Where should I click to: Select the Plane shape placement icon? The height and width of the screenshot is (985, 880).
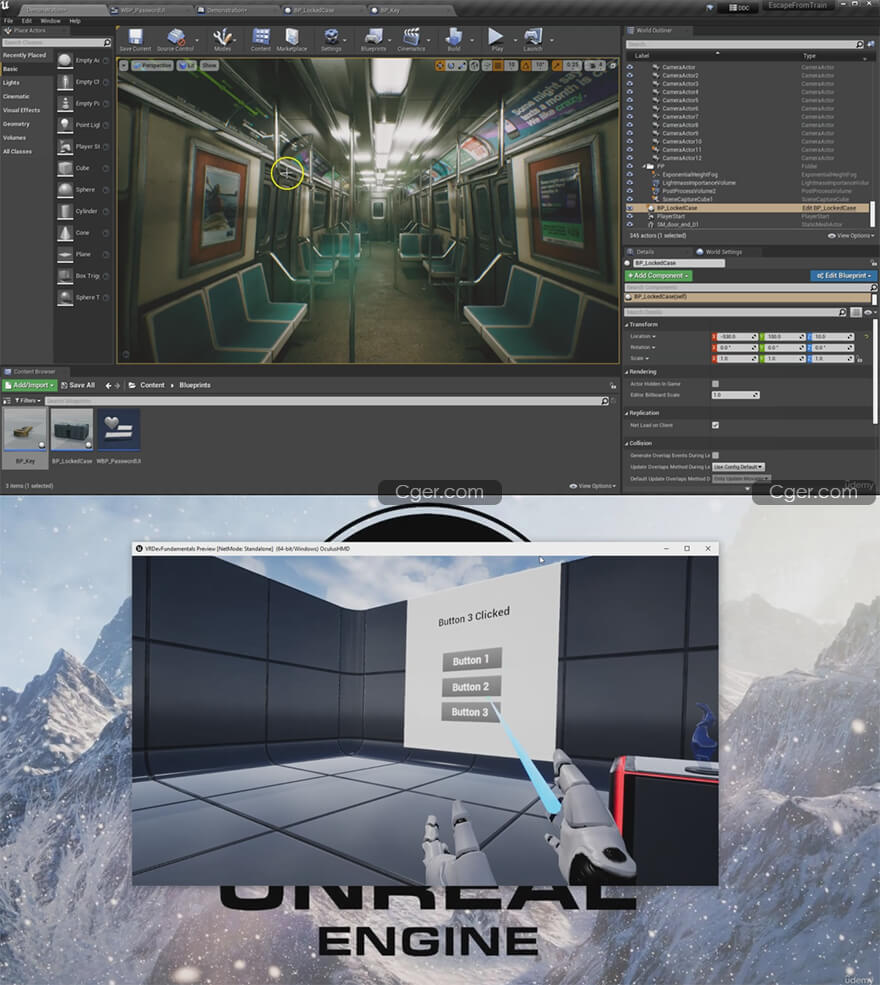[x=65, y=254]
